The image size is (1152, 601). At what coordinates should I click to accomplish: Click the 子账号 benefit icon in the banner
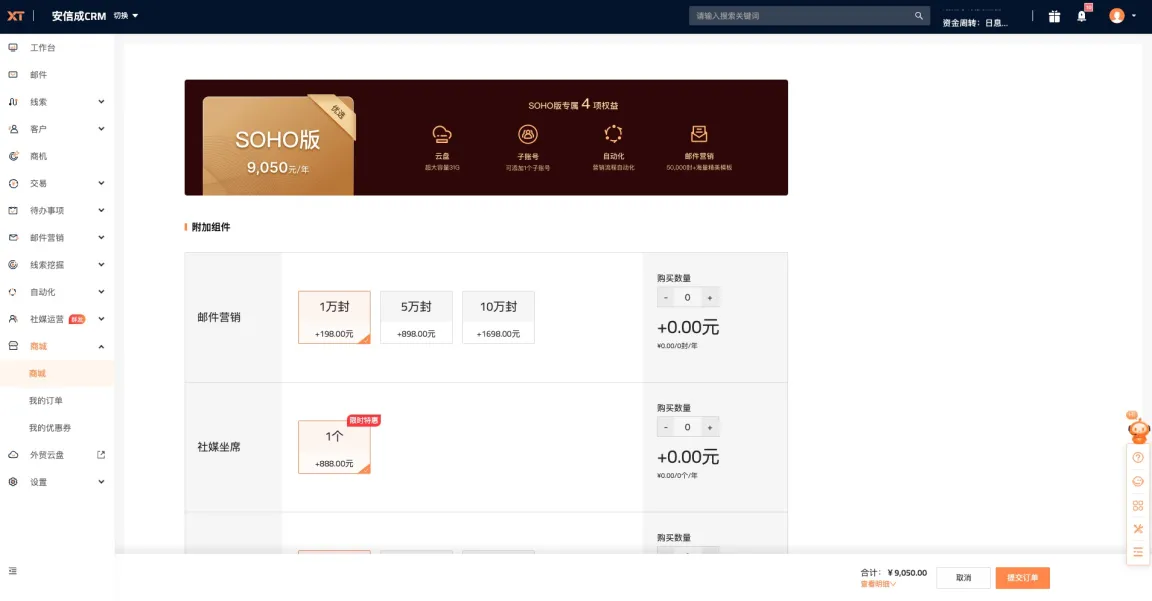click(528, 134)
